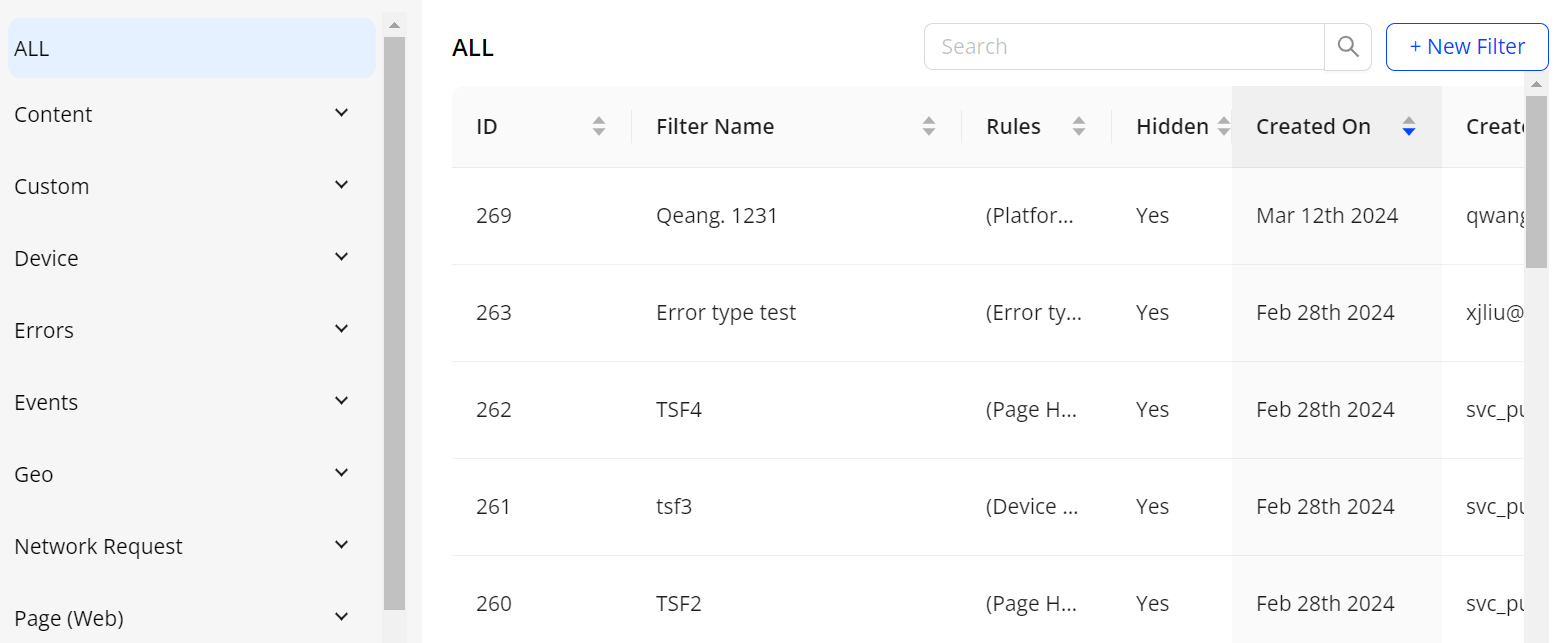Sort by Hidden column arrows
1561x643 pixels.
click(x=1223, y=126)
